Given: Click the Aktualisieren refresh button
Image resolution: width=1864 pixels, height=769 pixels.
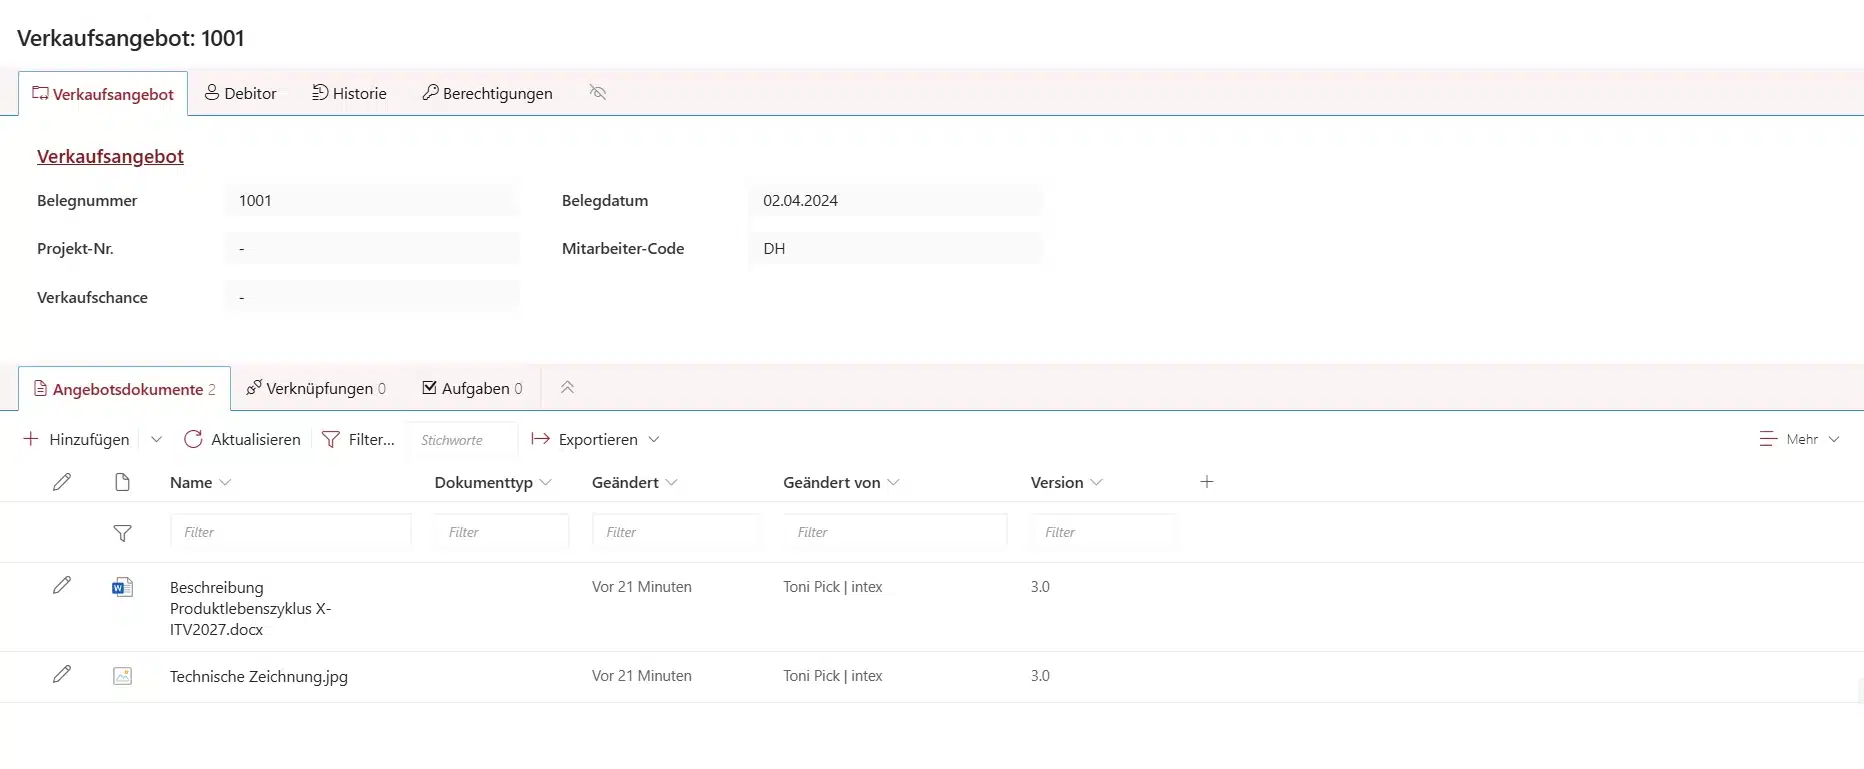Looking at the screenshot, I should [x=243, y=440].
